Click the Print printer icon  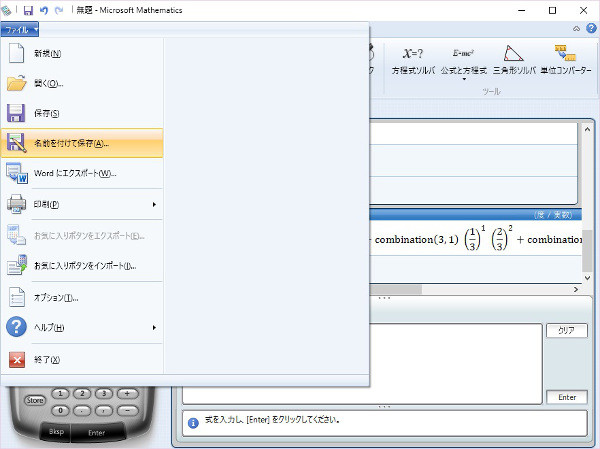pyautogui.click(x=16, y=204)
